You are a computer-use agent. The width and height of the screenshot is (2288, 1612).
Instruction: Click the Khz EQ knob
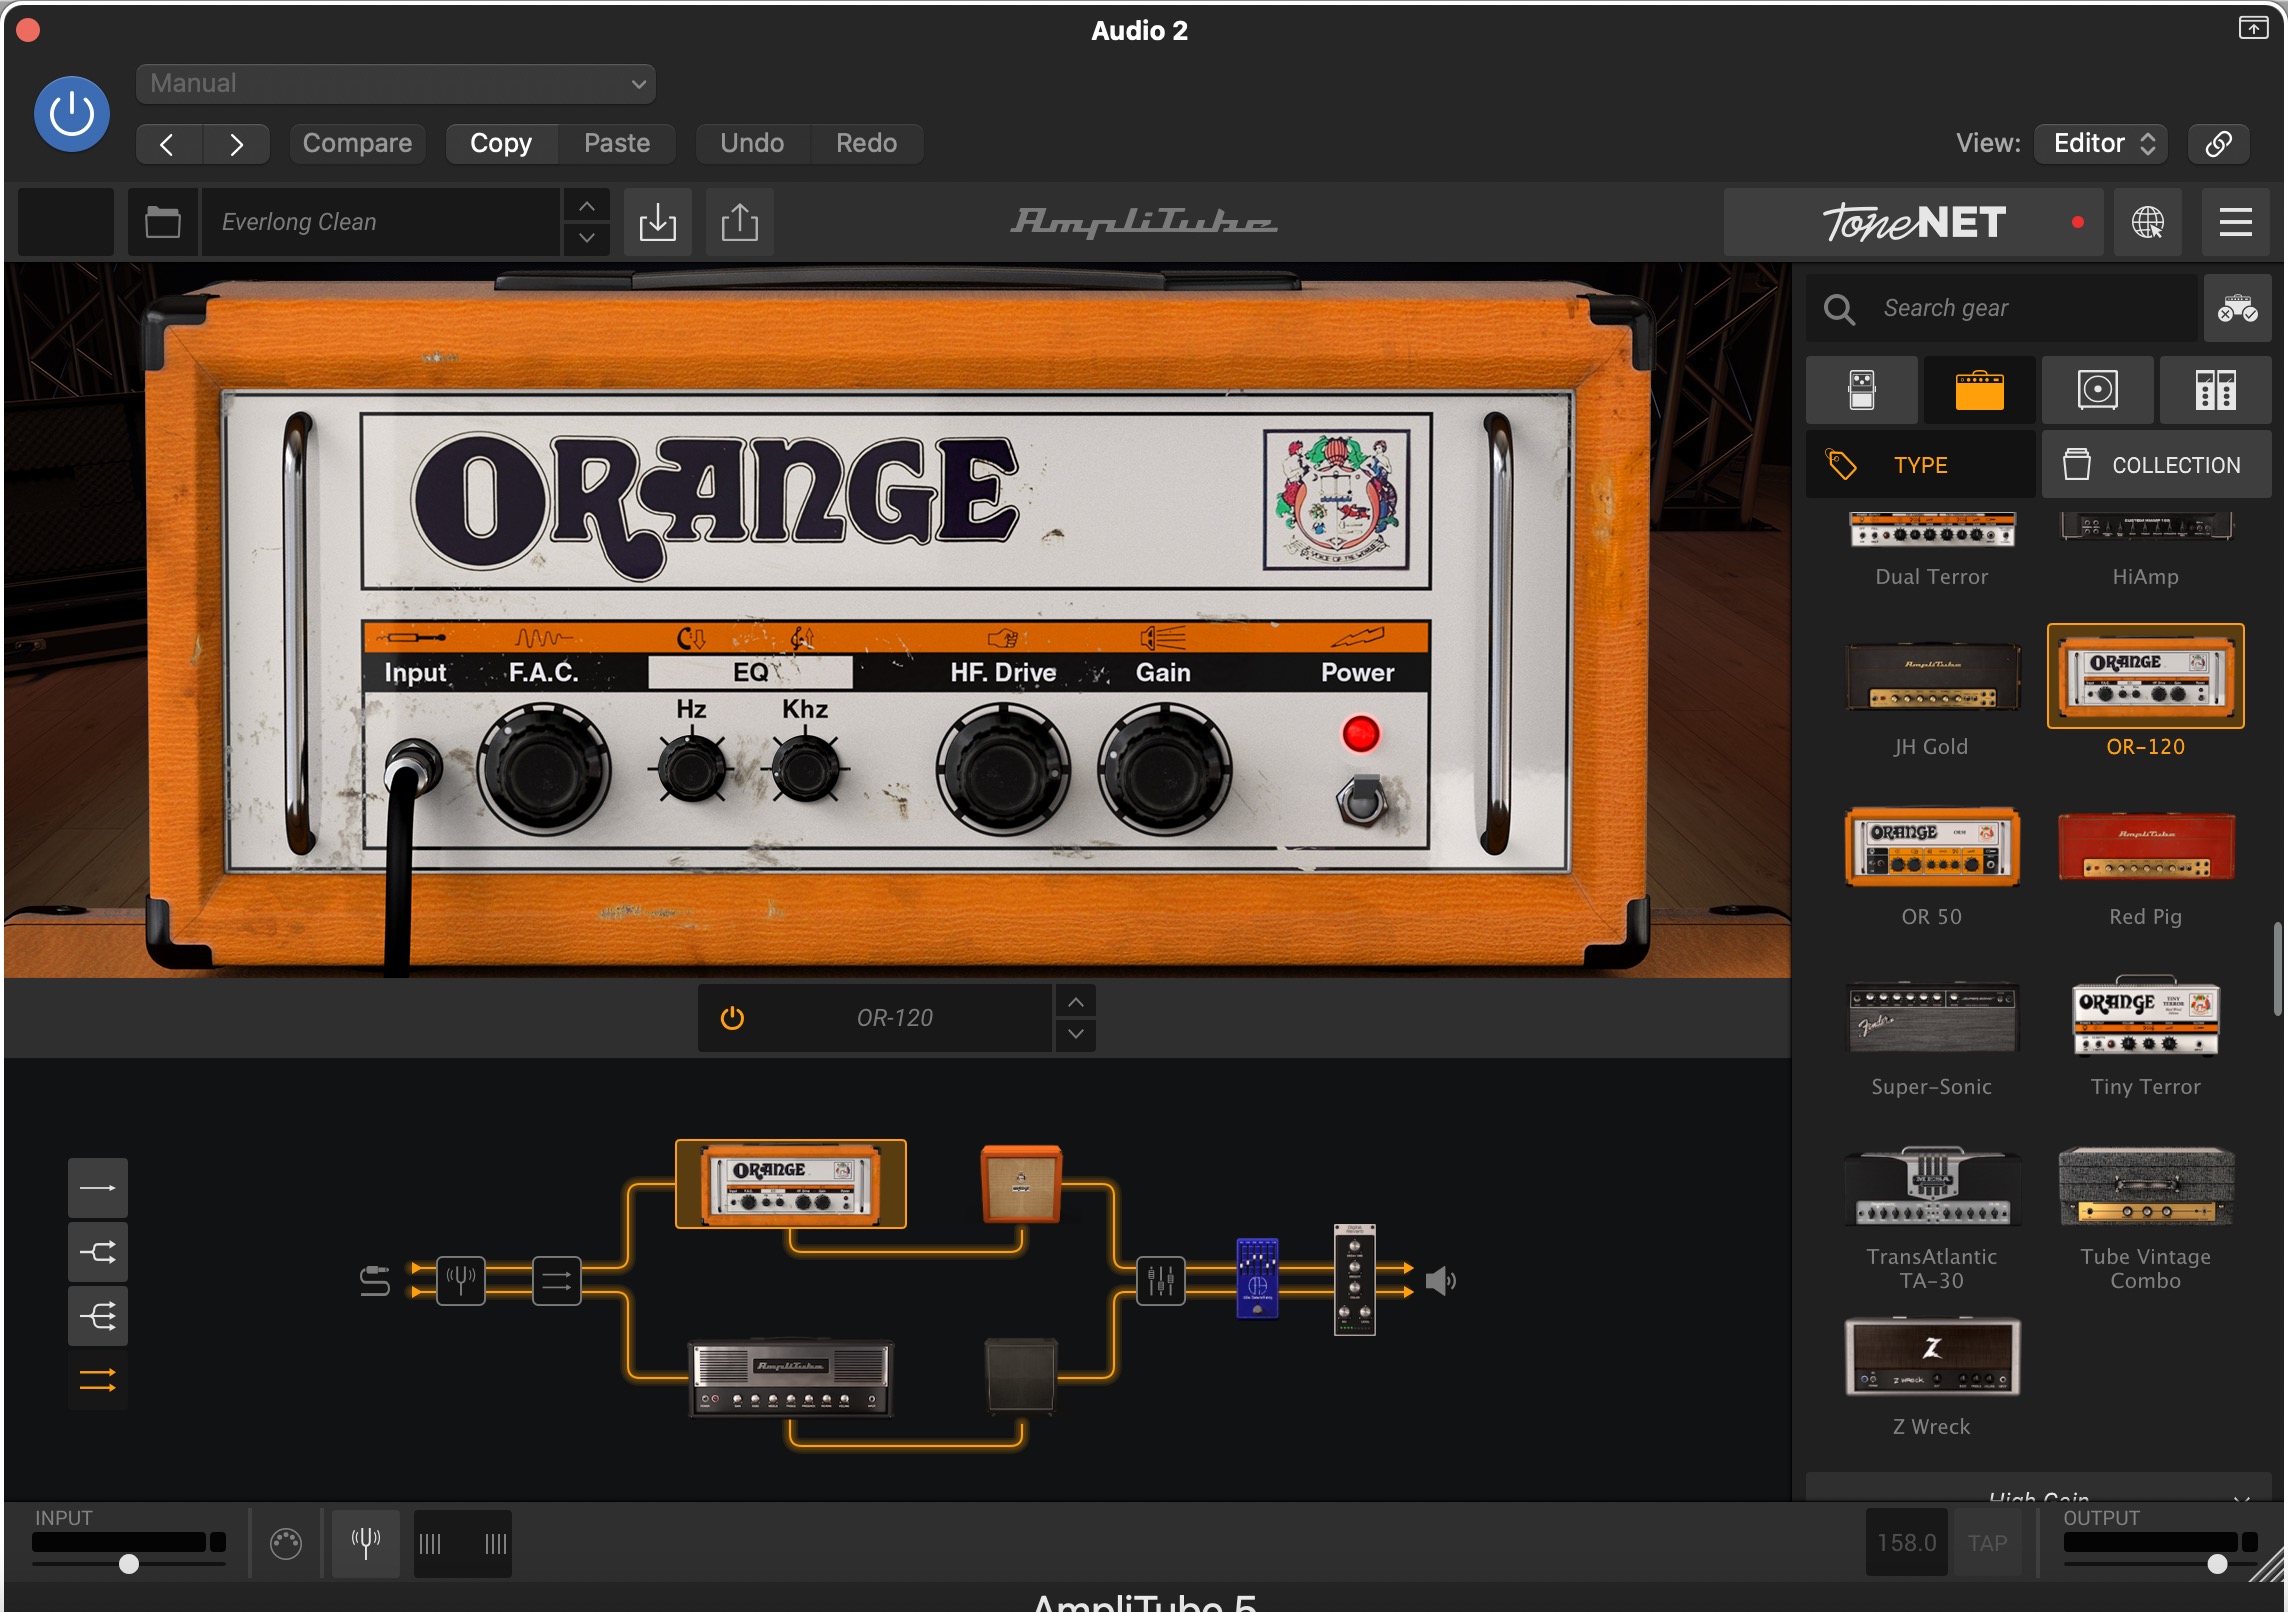(x=805, y=769)
